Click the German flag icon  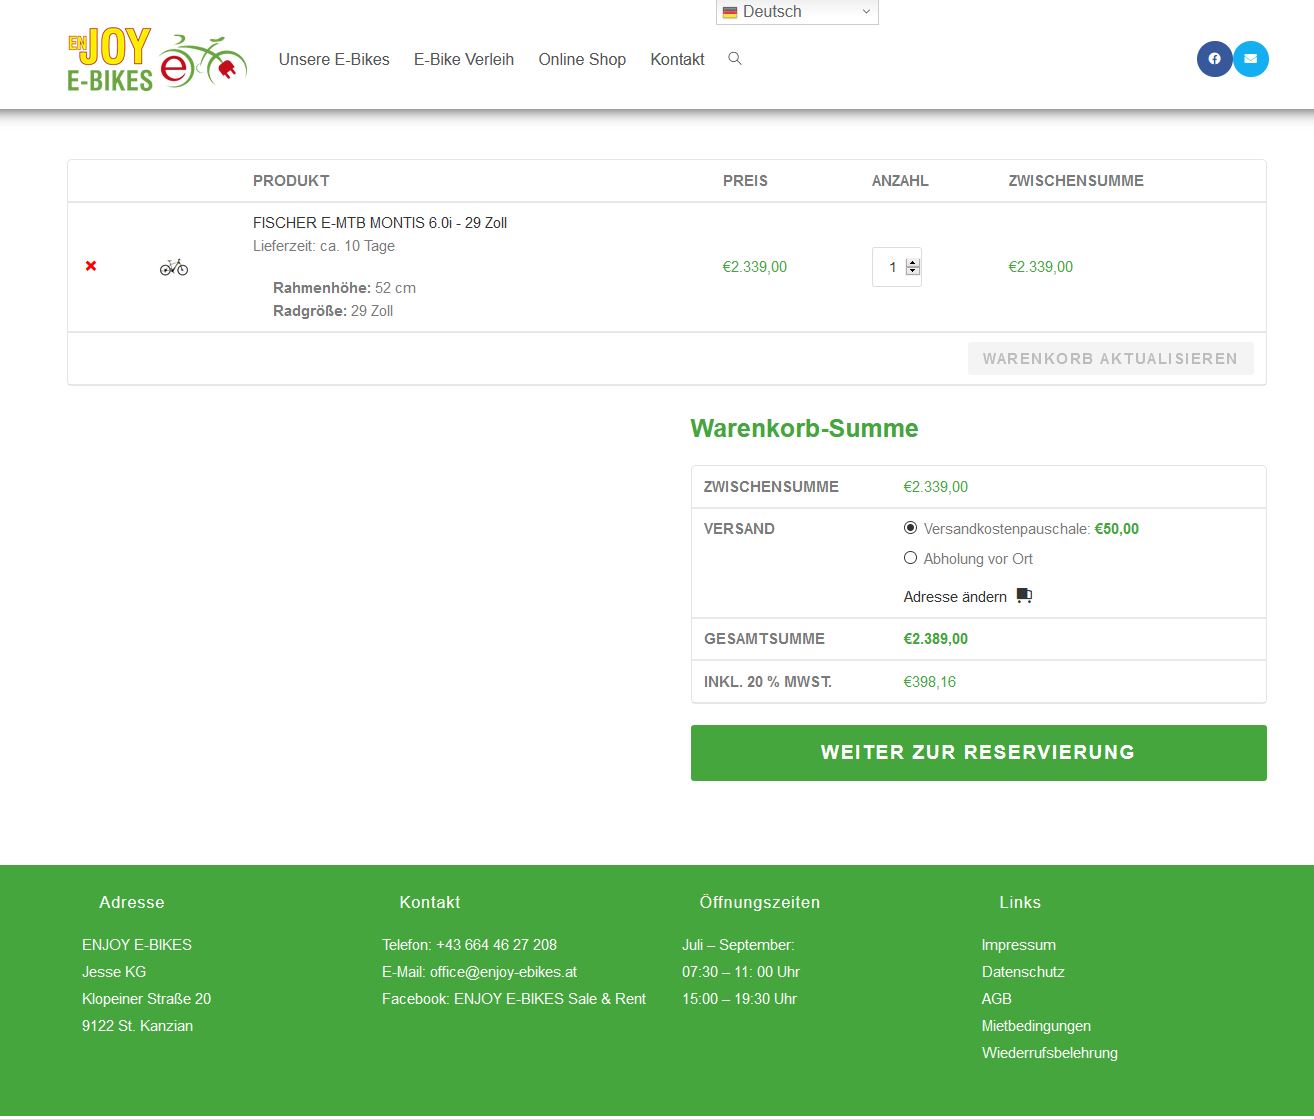pyautogui.click(x=730, y=12)
